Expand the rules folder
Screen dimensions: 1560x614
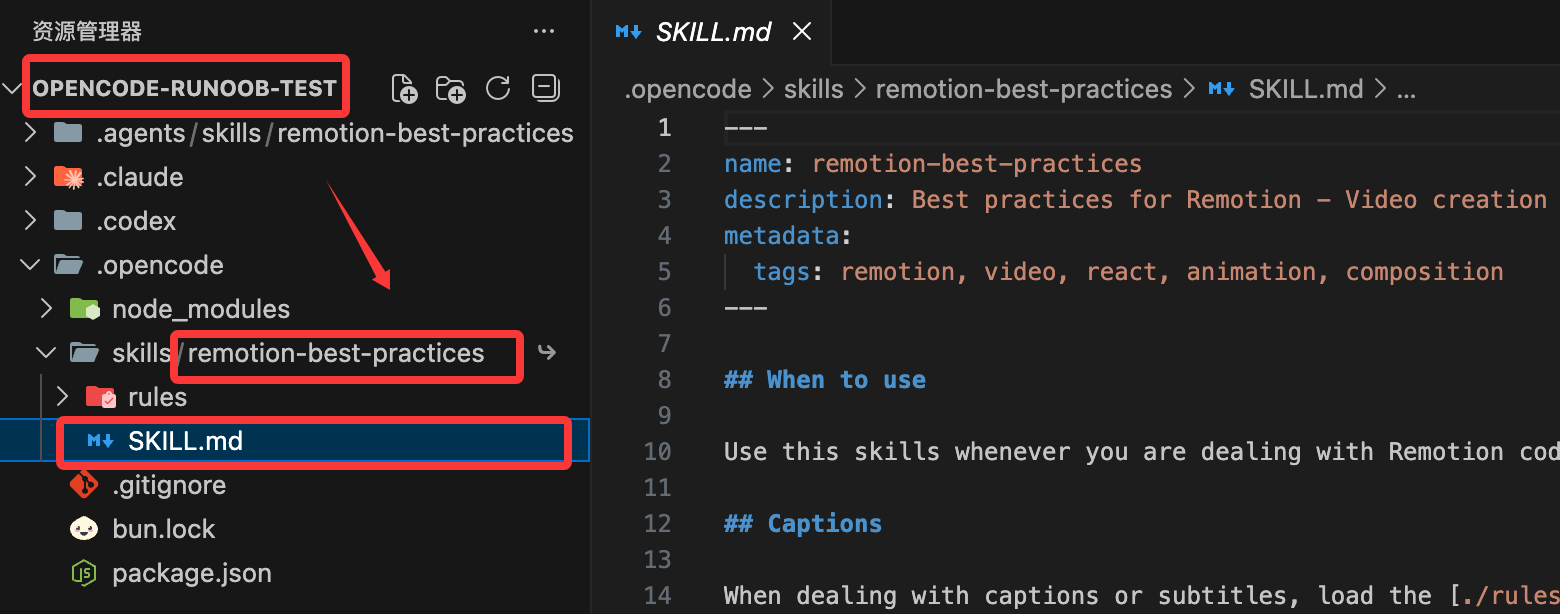click(62, 397)
